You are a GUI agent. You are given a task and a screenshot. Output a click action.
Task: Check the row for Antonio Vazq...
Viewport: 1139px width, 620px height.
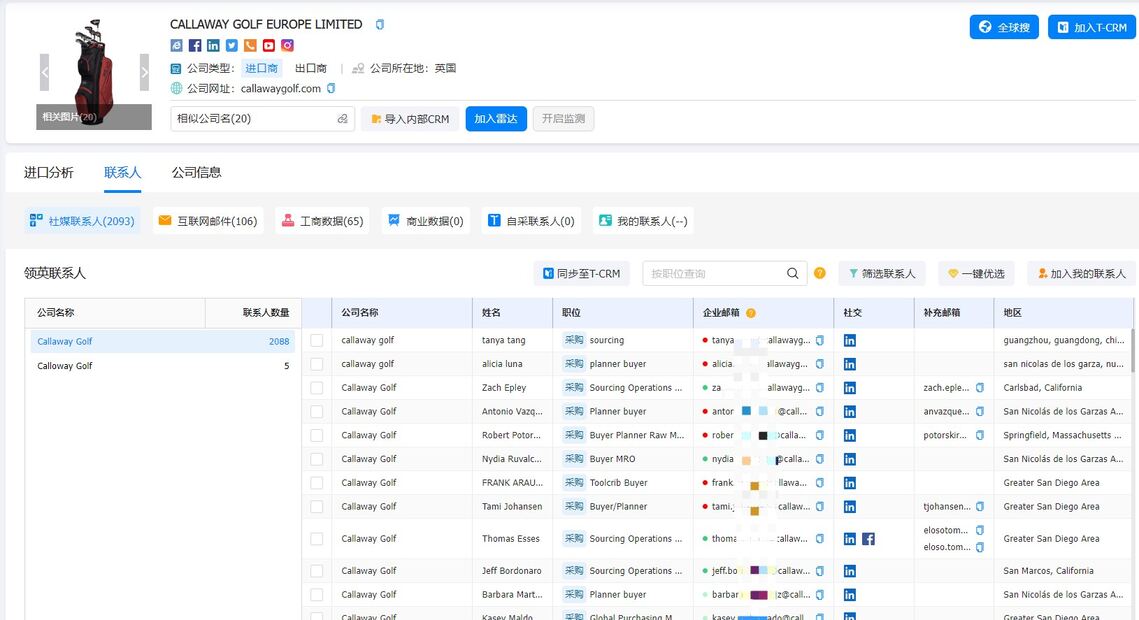pos(317,412)
